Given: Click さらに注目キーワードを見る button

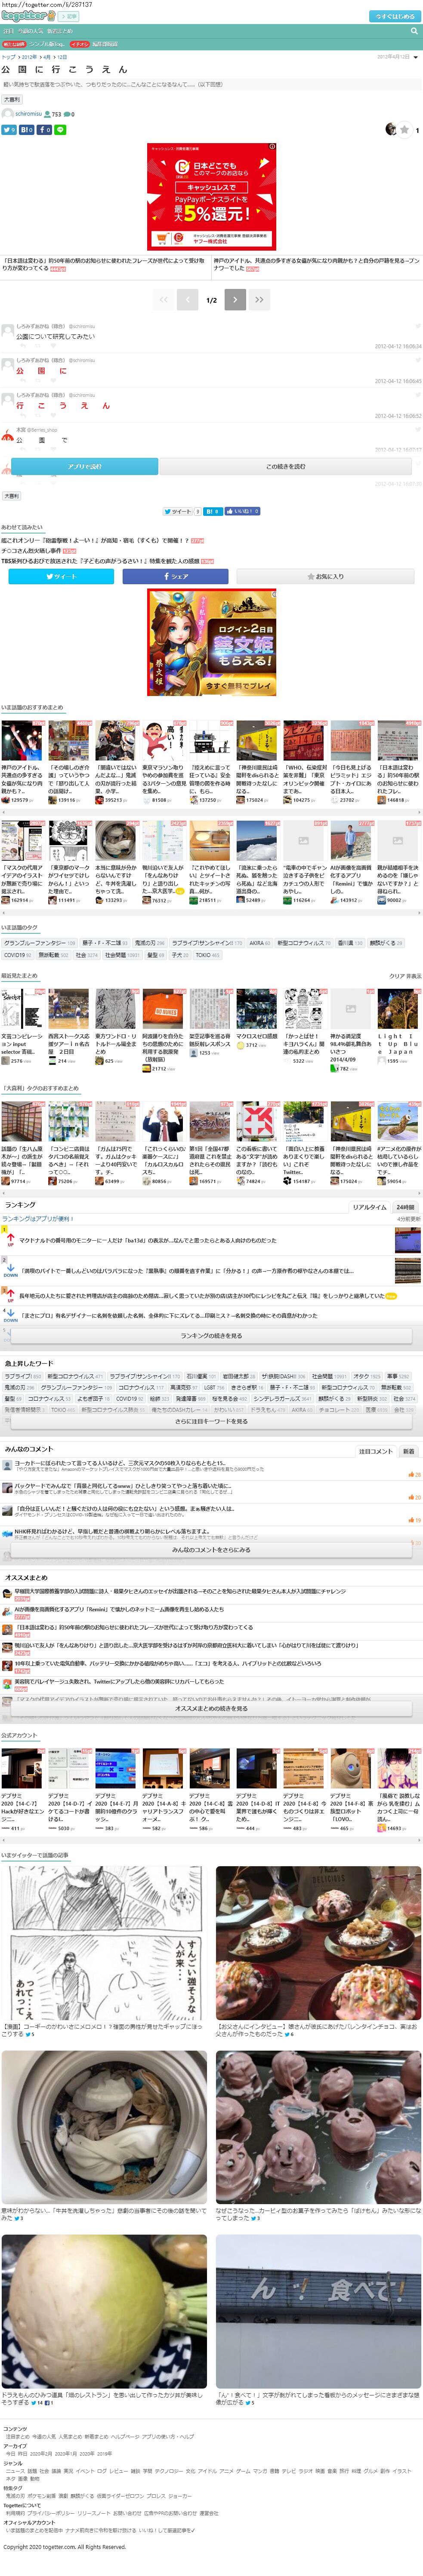Looking at the screenshot, I should click(211, 1421).
